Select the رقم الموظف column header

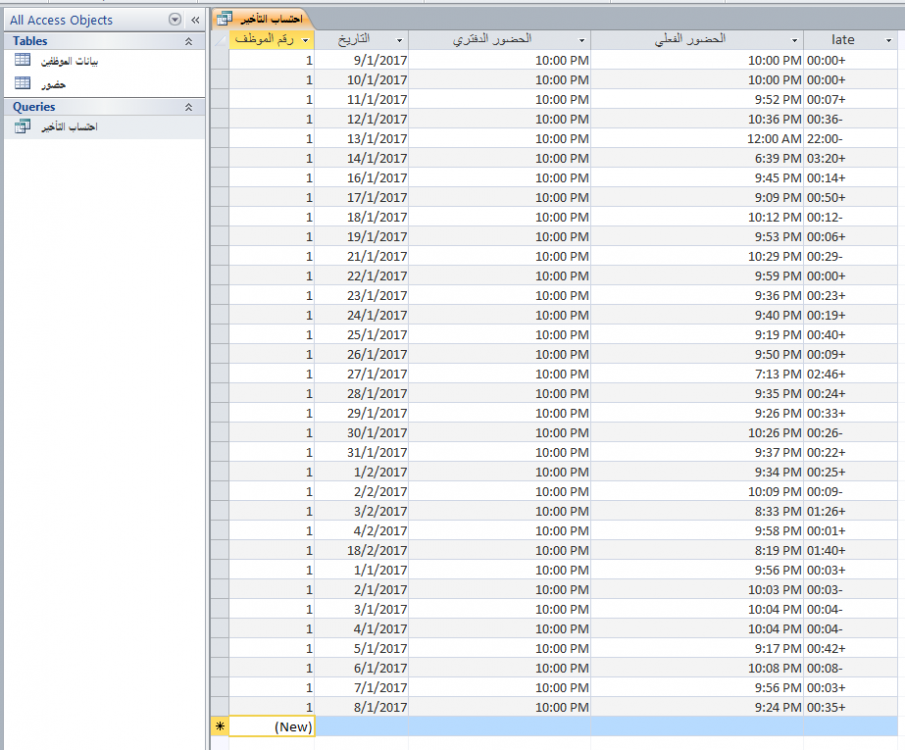[272, 40]
